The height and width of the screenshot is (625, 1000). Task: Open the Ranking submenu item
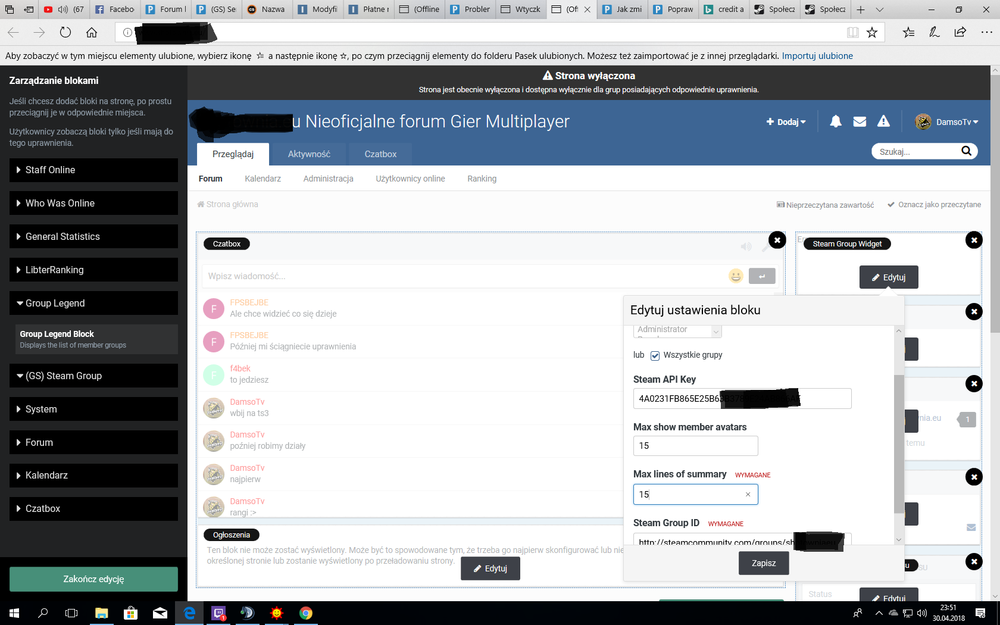coord(482,179)
